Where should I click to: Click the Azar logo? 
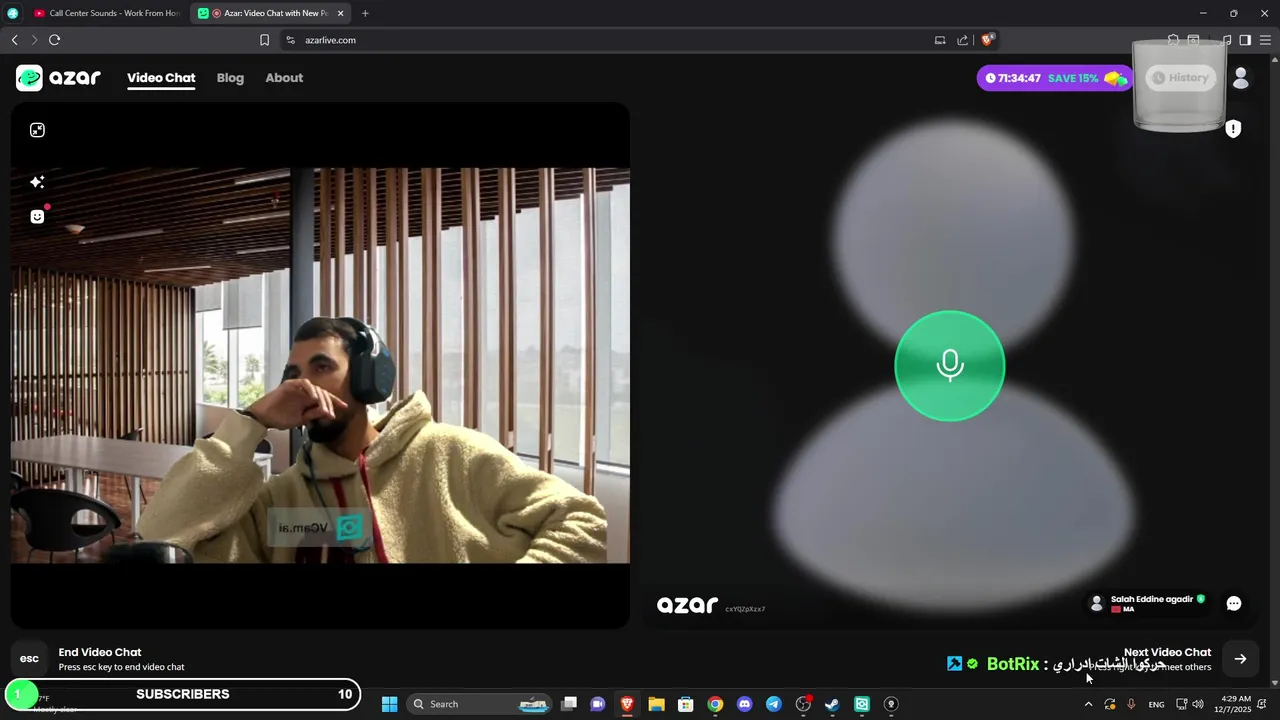58,78
